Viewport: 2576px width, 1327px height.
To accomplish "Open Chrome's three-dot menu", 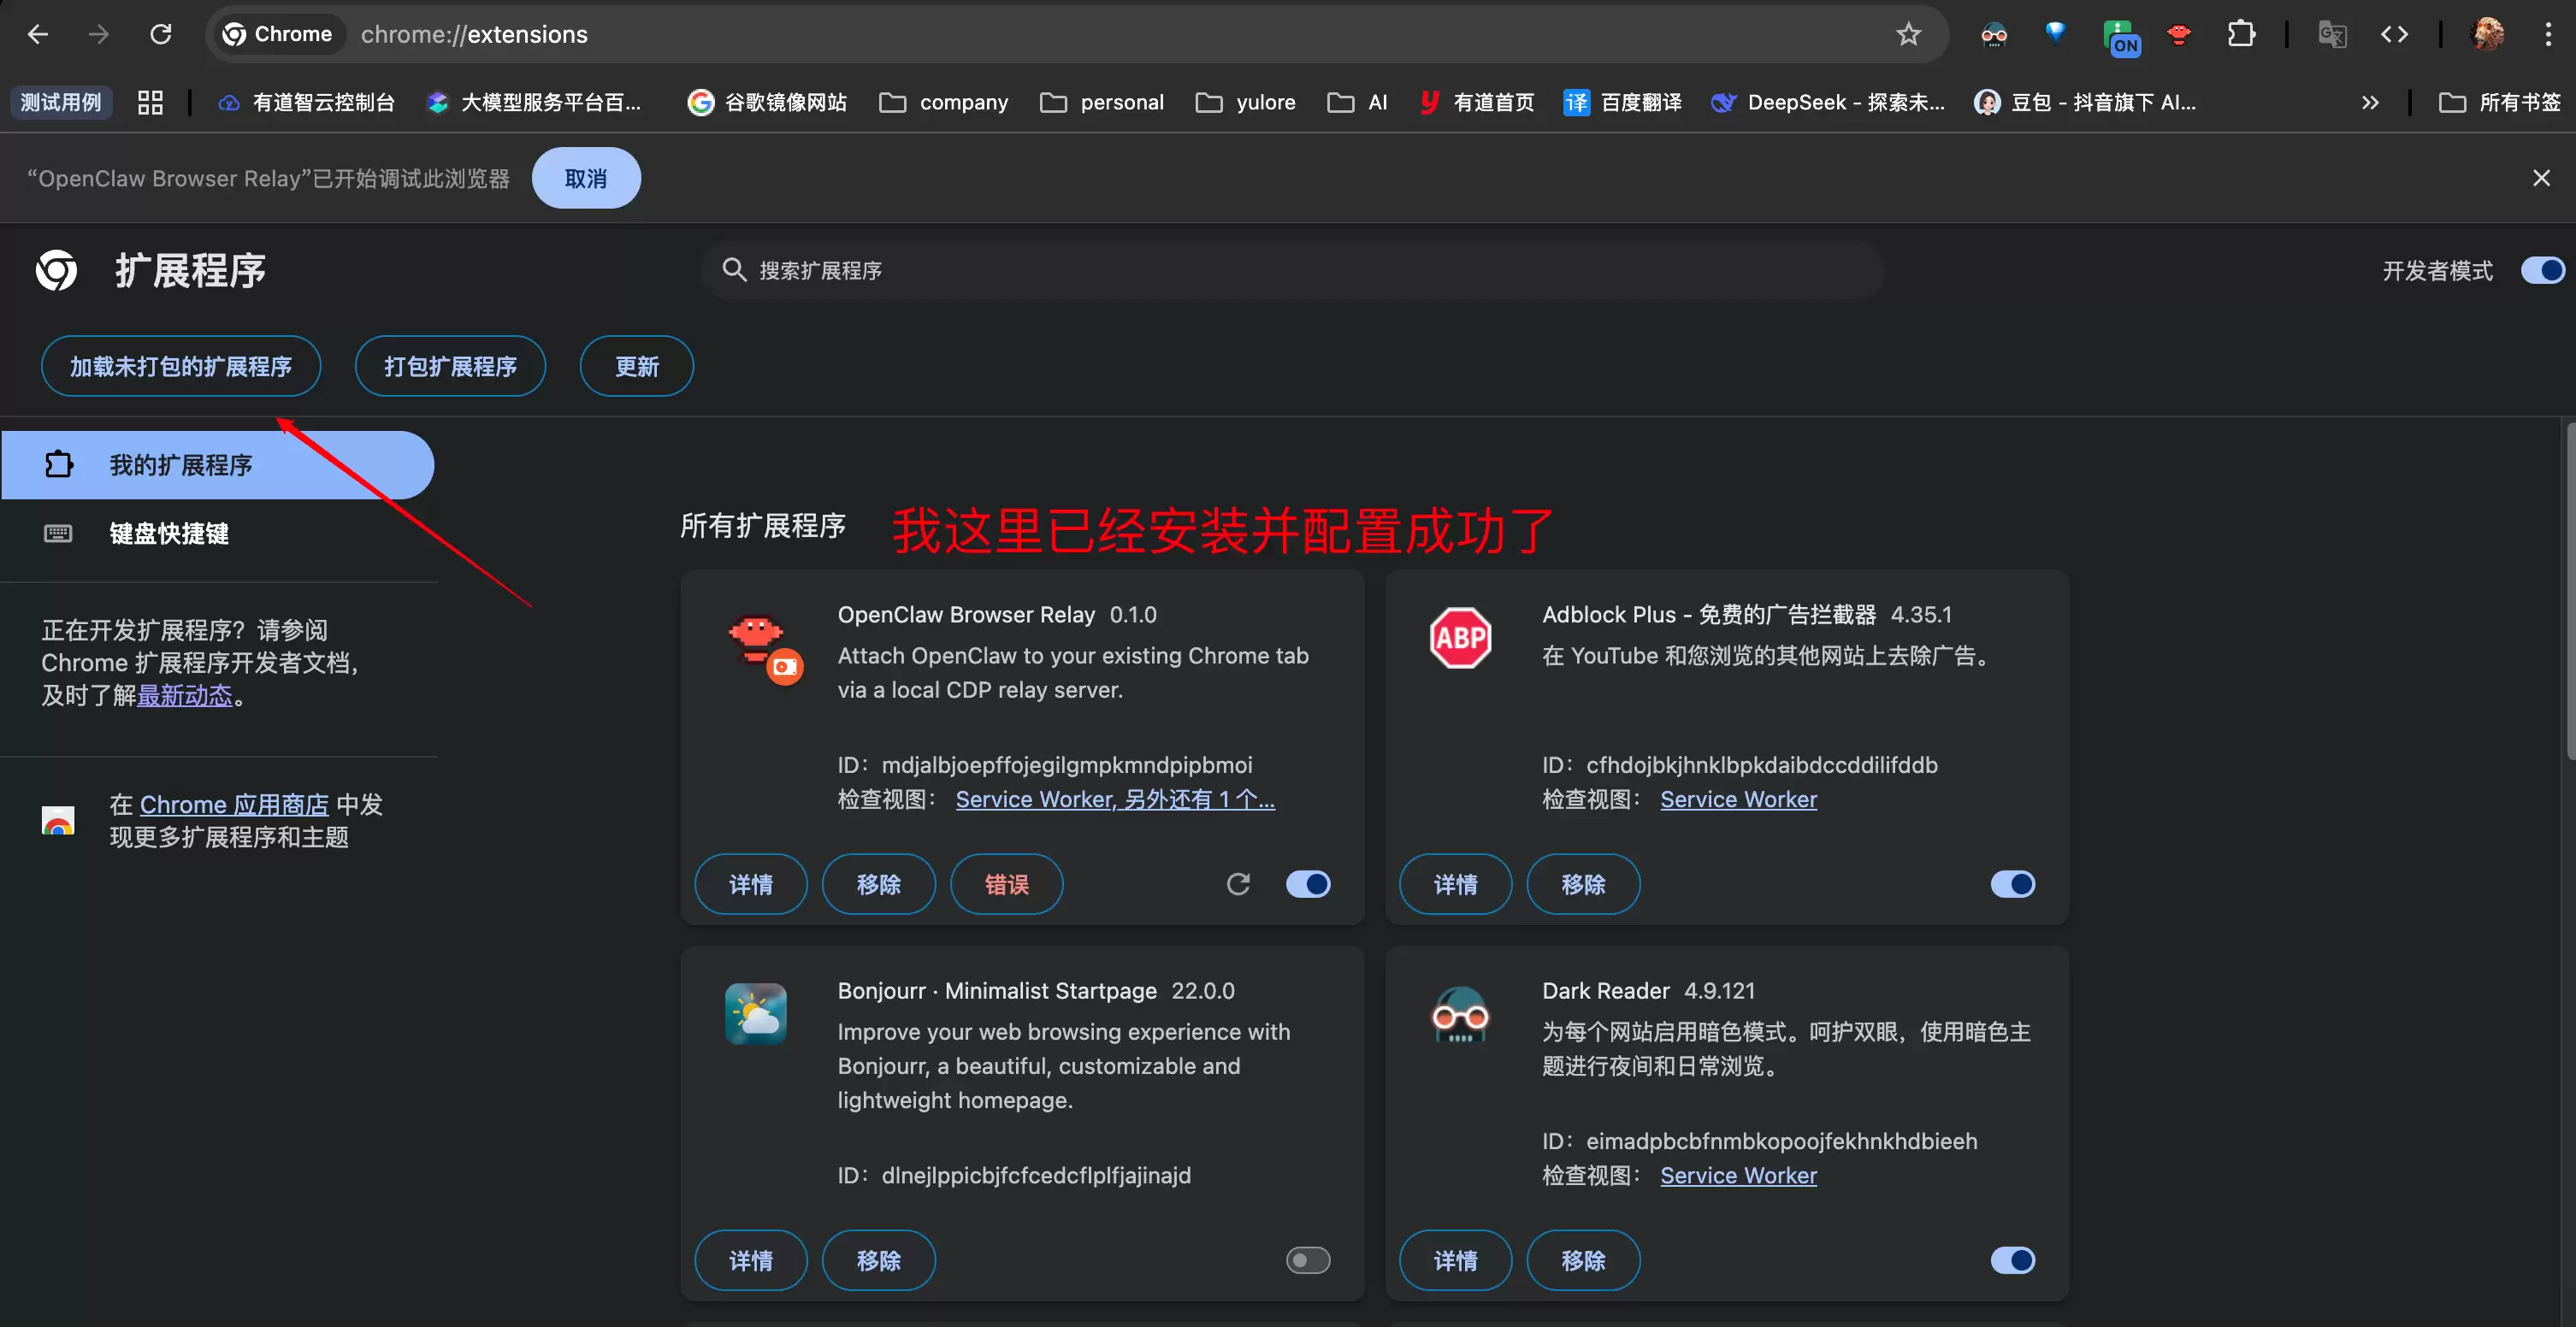I will pos(2548,33).
